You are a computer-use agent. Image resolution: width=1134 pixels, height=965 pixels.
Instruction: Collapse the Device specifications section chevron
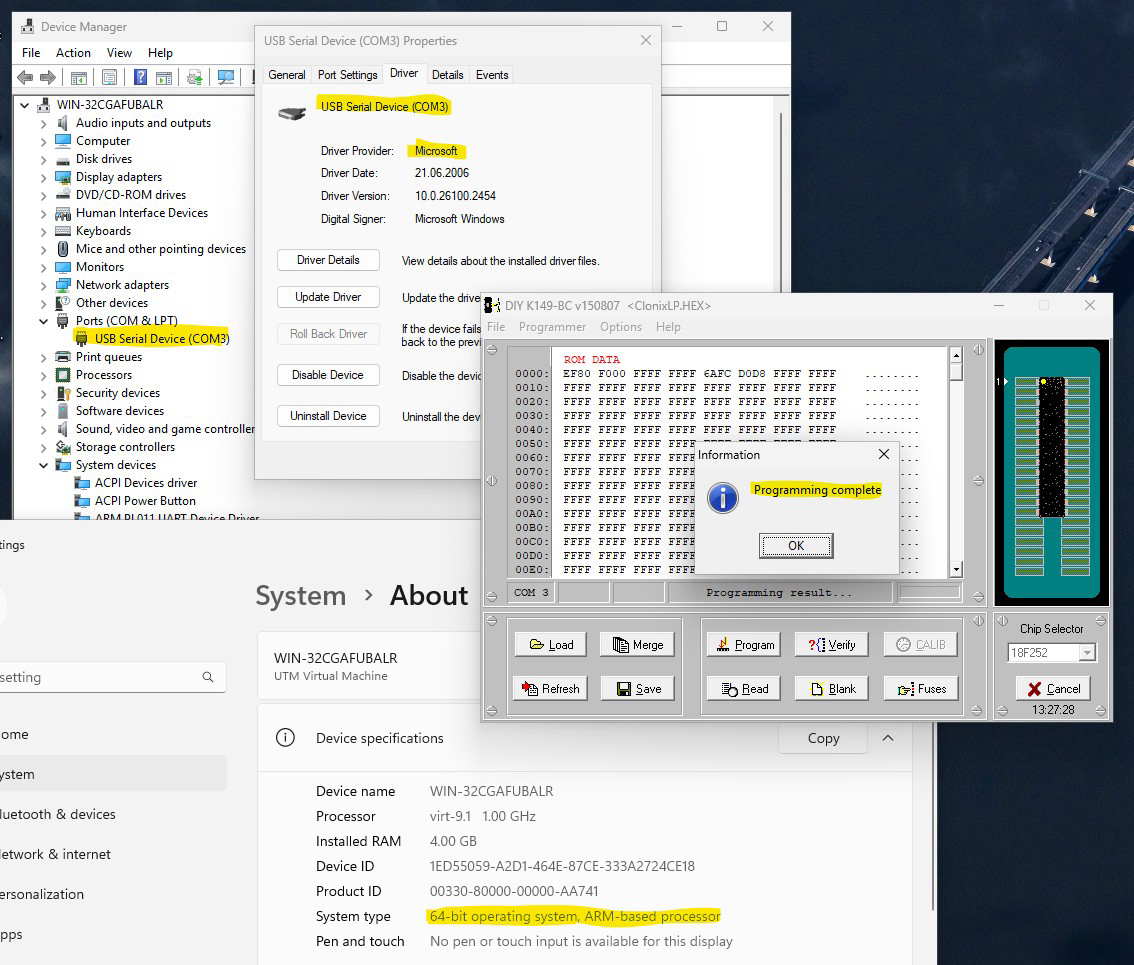coord(888,738)
